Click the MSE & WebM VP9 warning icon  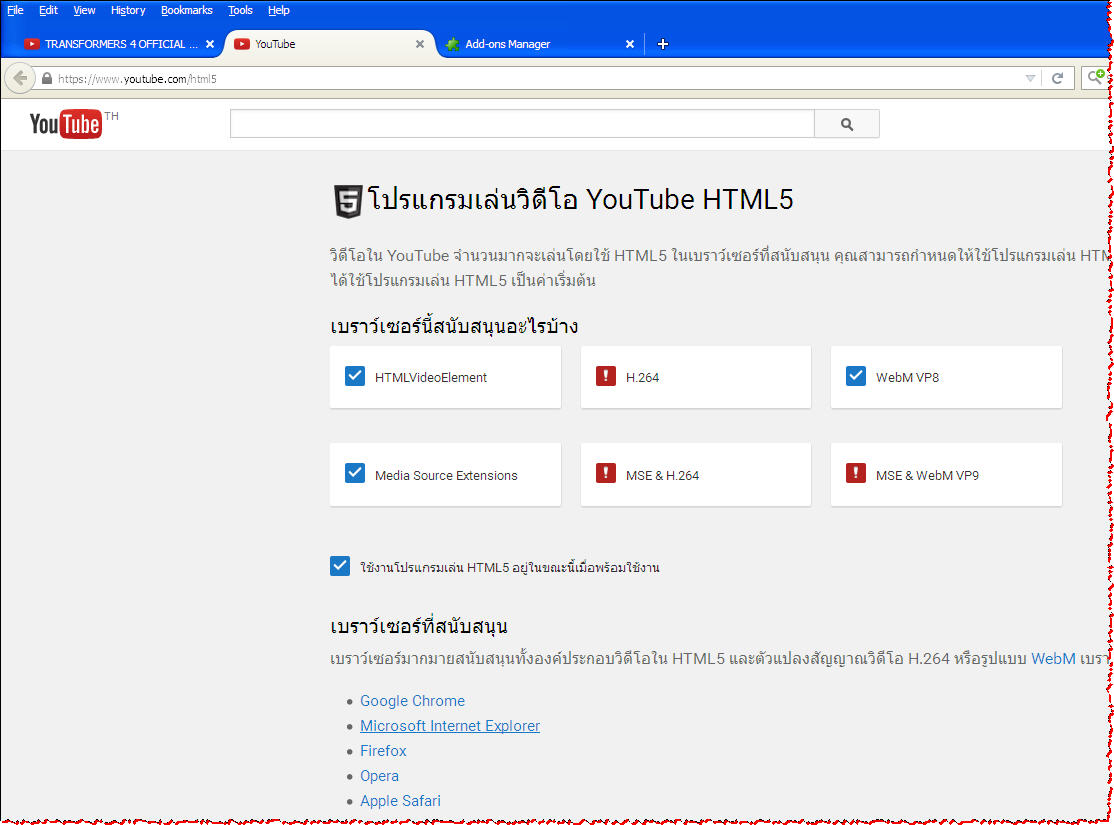[x=855, y=473]
